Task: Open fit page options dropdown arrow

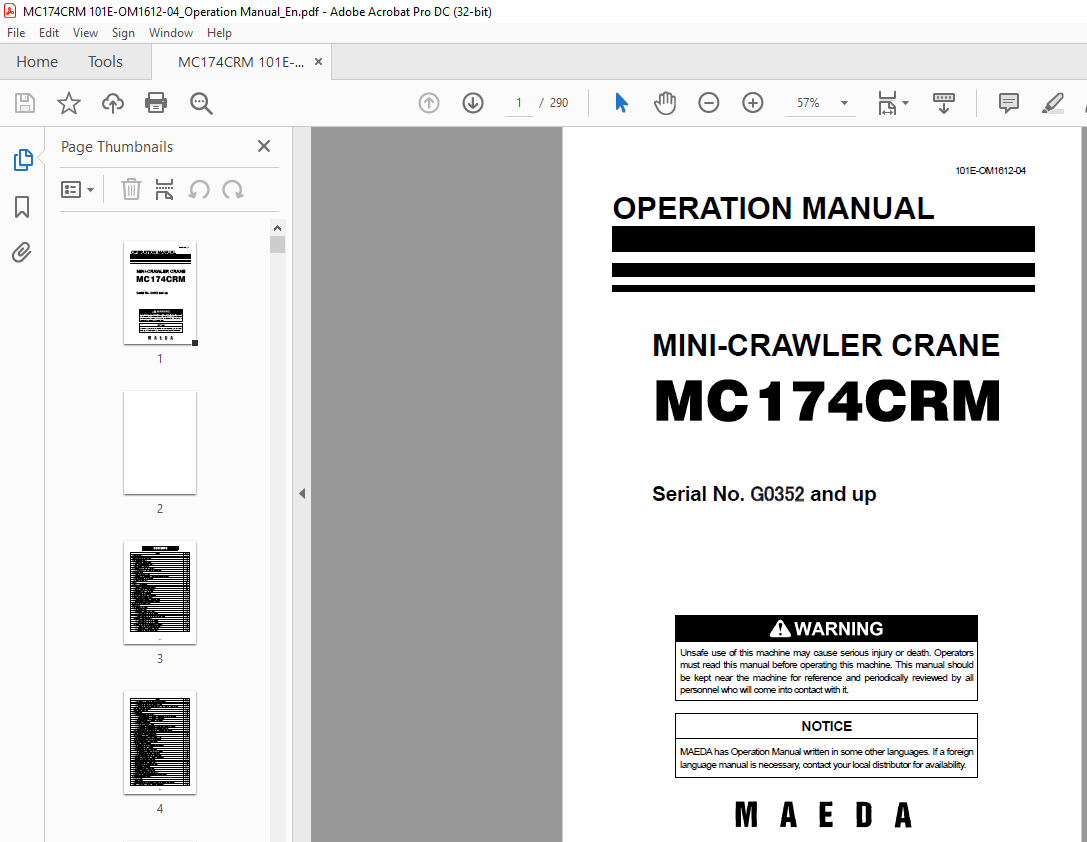Action: (x=905, y=103)
